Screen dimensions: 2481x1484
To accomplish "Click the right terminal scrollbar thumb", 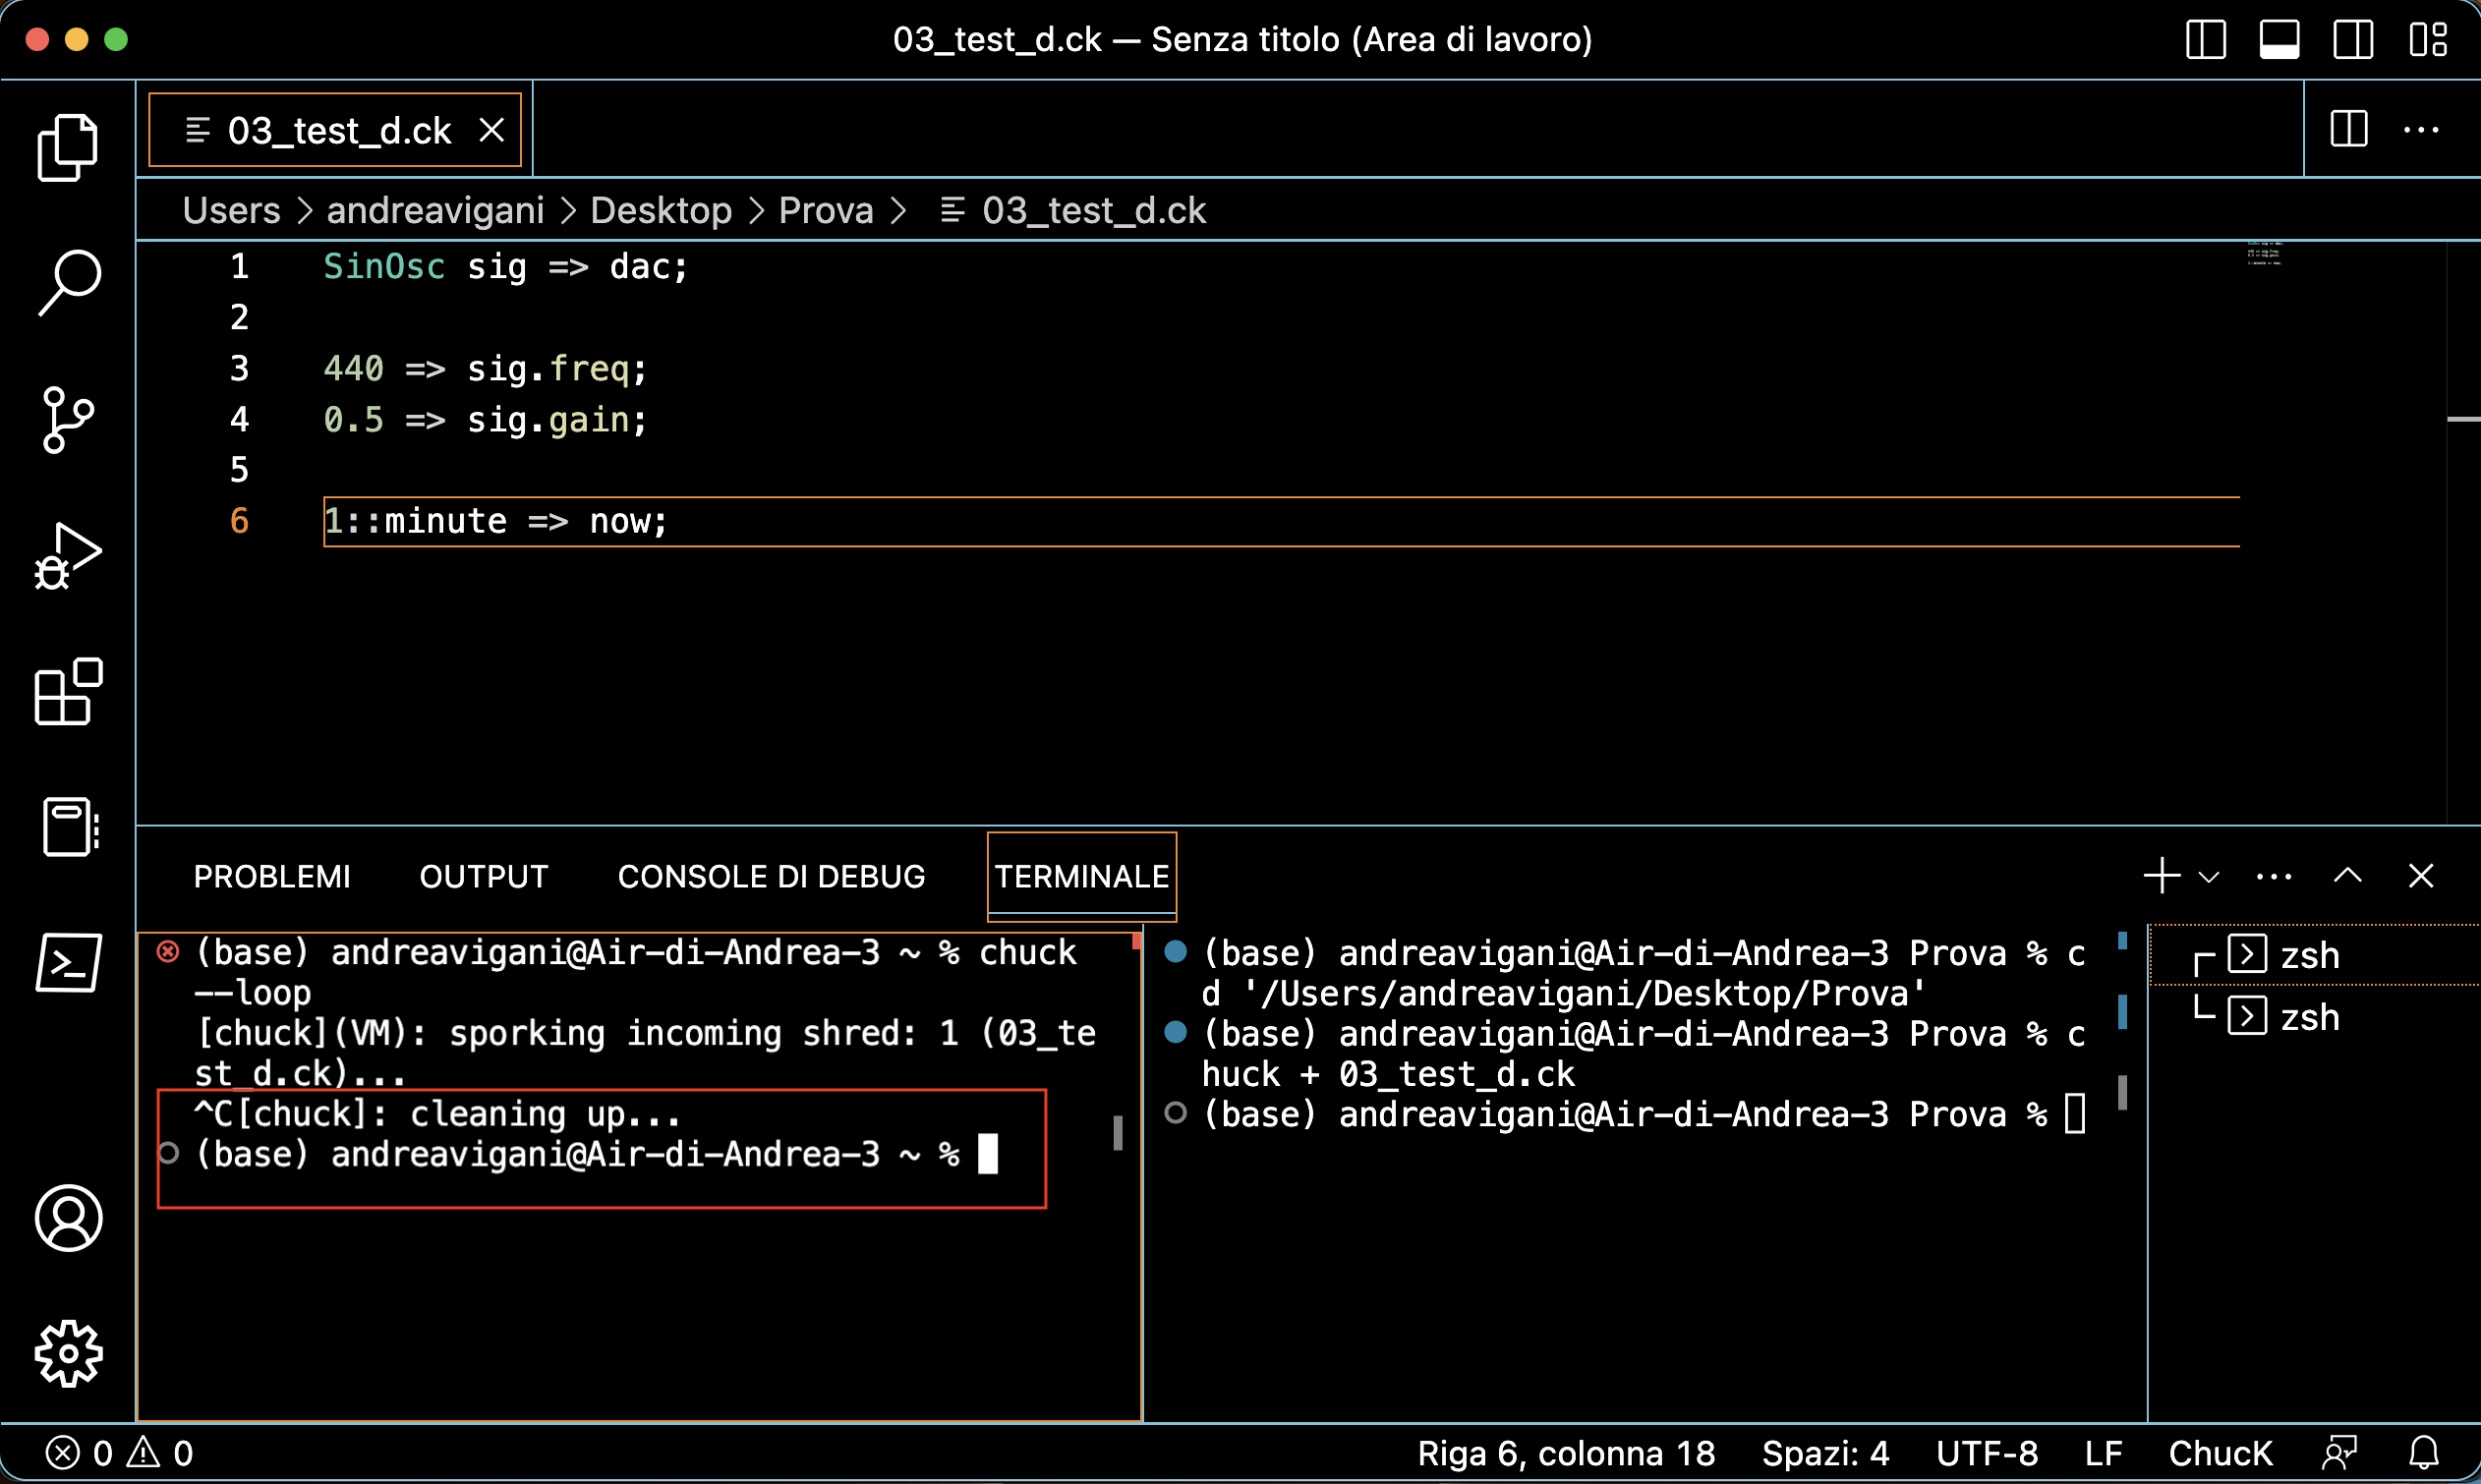I will point(2122,1092).
